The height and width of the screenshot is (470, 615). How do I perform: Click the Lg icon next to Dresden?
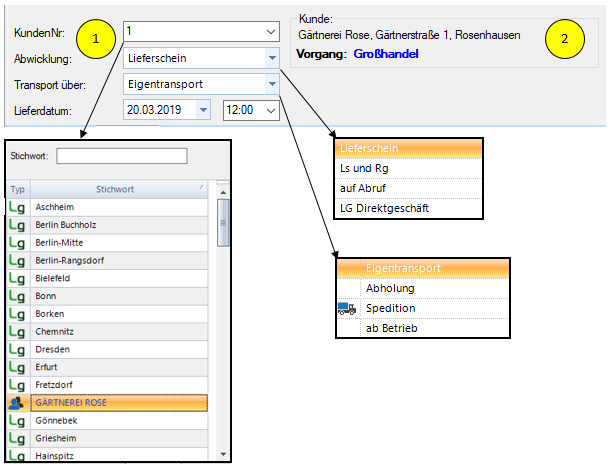click(x=17, y=351)
